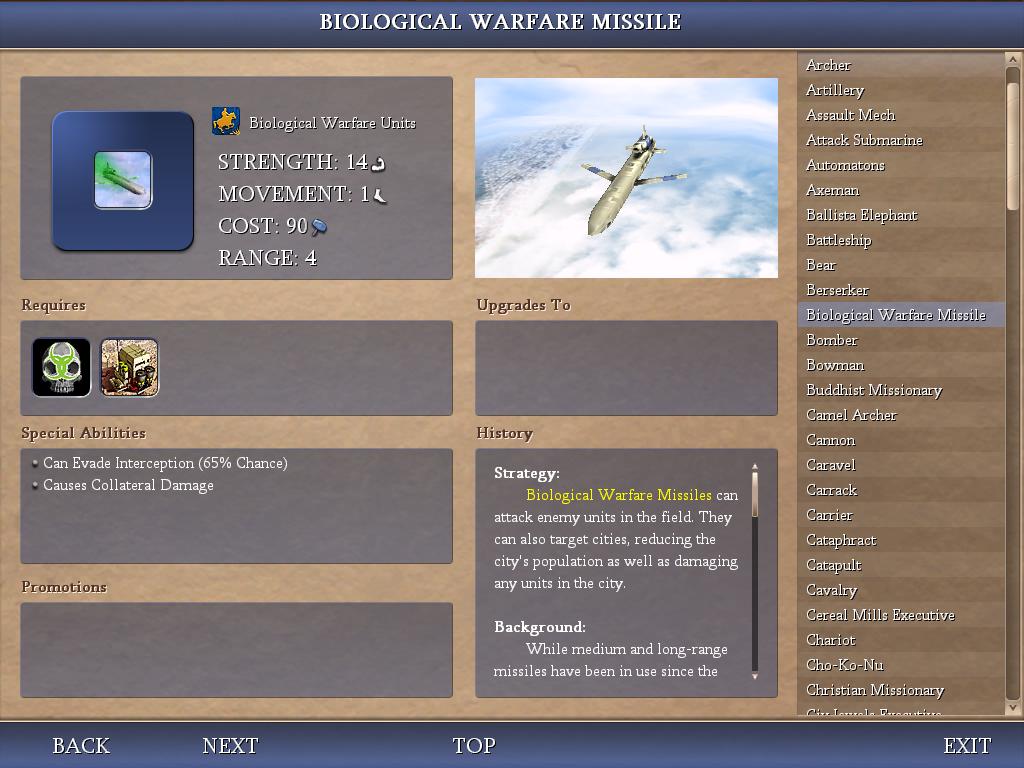Click the History panel scrollbar thumb
The image size is (1024, 768).
pyautogui.click(x=755, y=494)
